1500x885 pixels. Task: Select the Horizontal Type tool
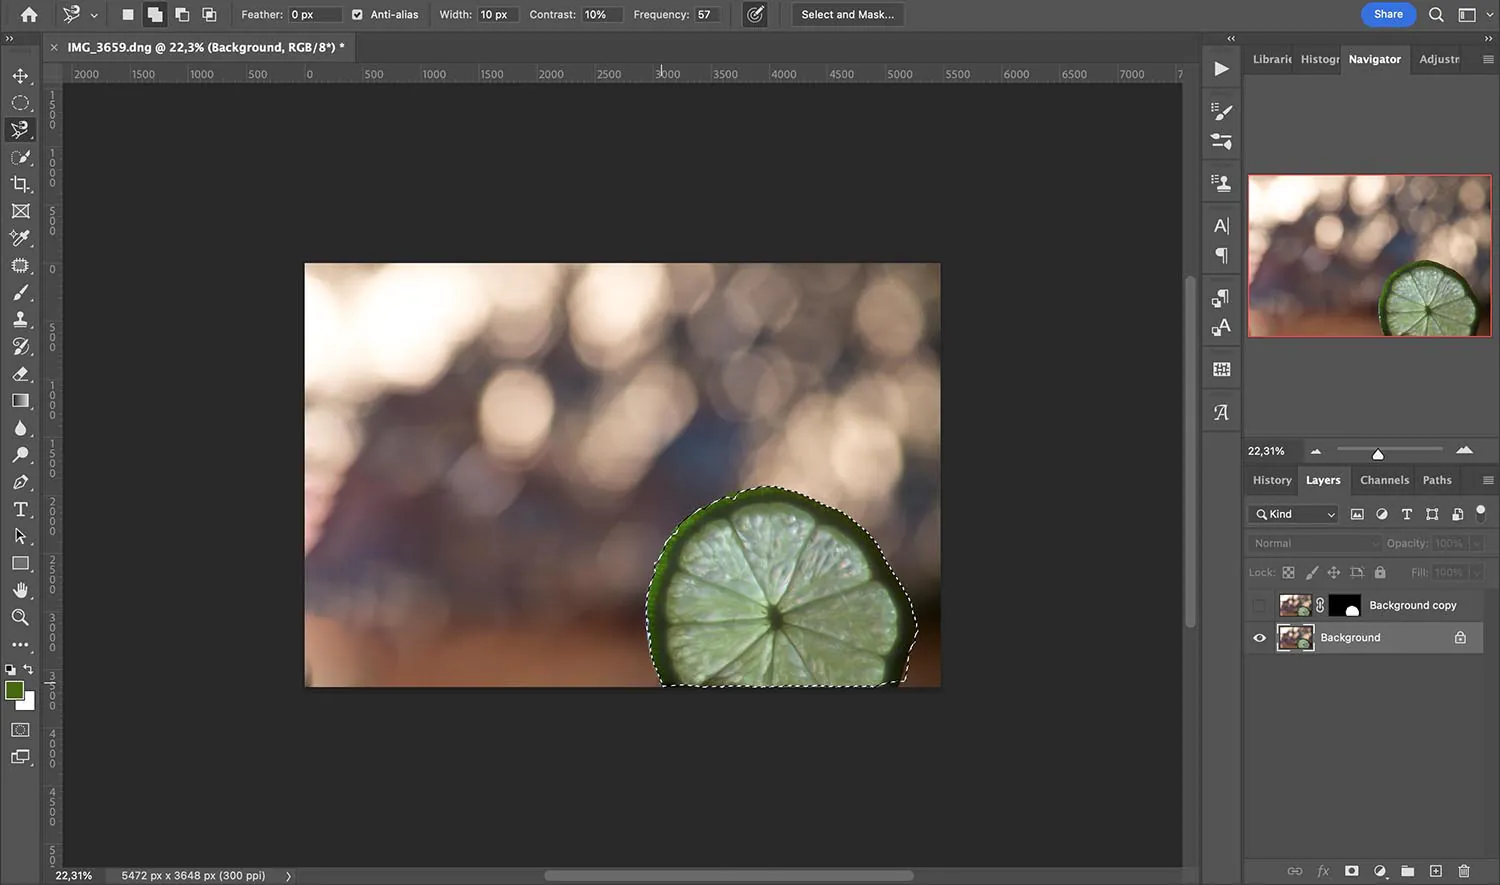point(20,509)
